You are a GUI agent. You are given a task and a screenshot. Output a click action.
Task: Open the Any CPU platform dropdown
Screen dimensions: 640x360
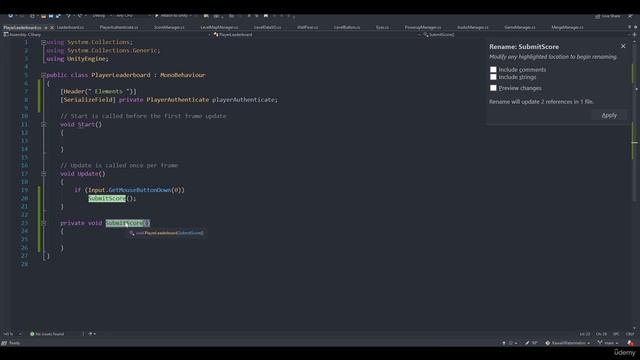click(133, 16)
